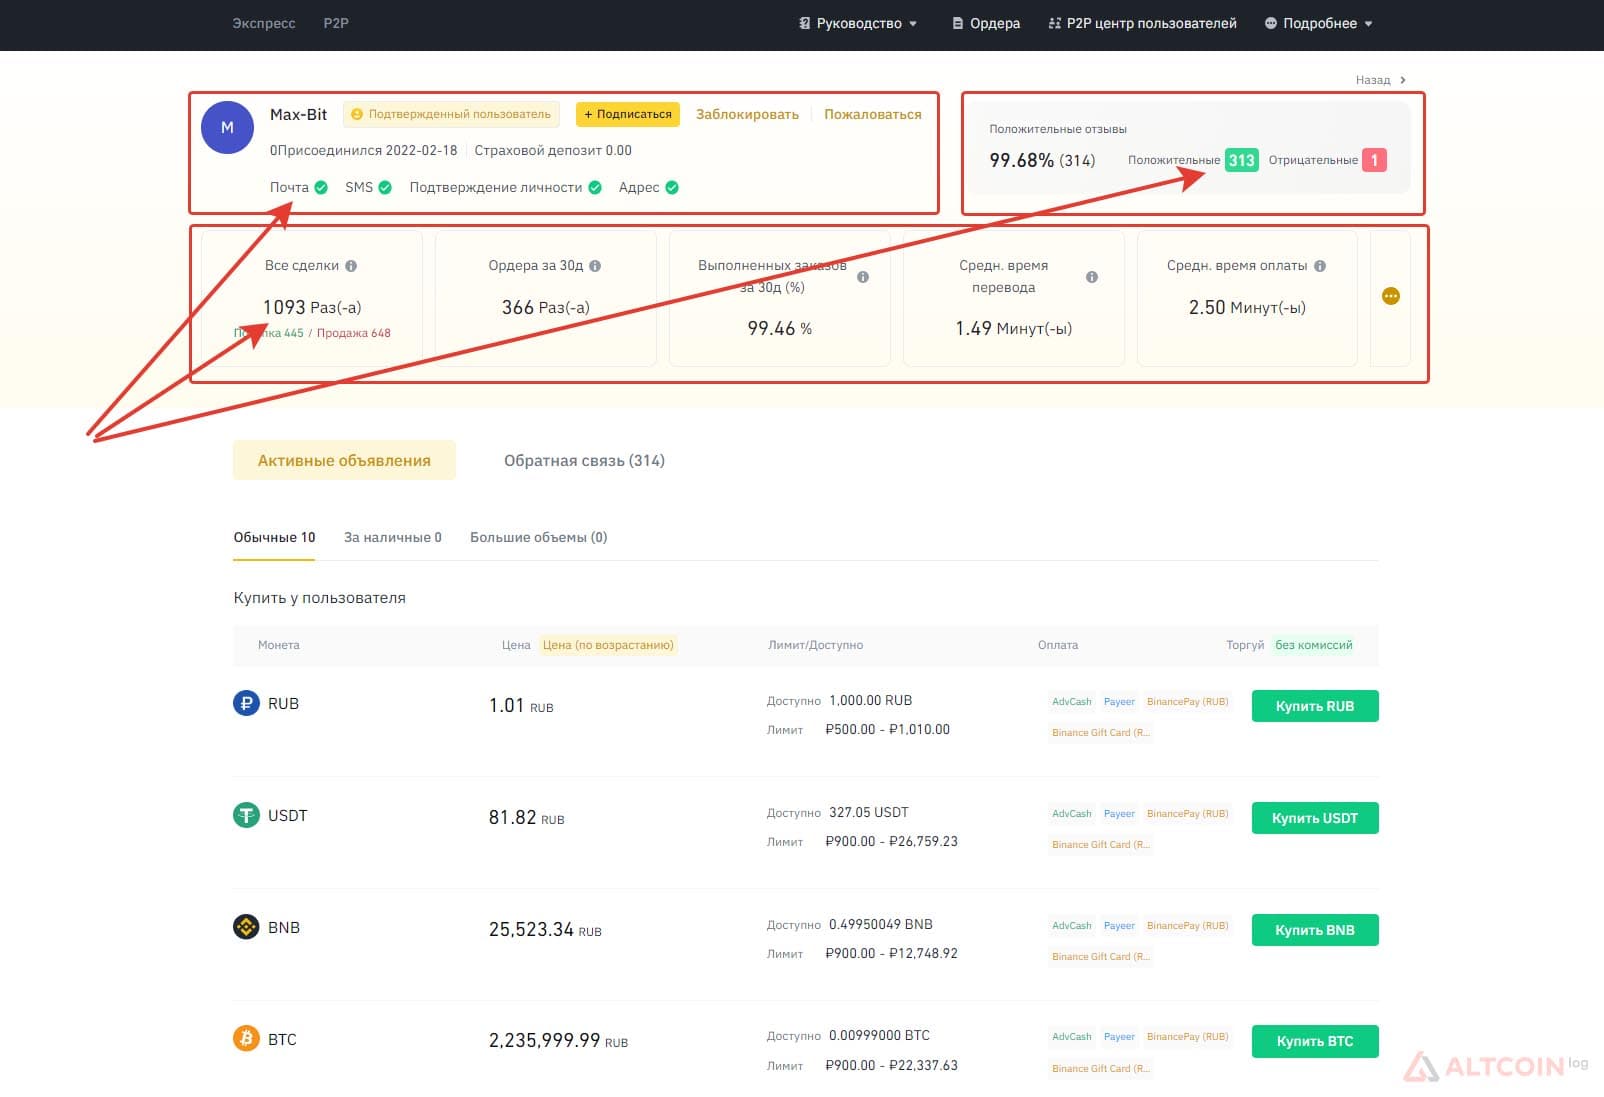Go back via the Назад arrow link
This screenshot has height=1097, width=1604.
(x=1381, y=80)
